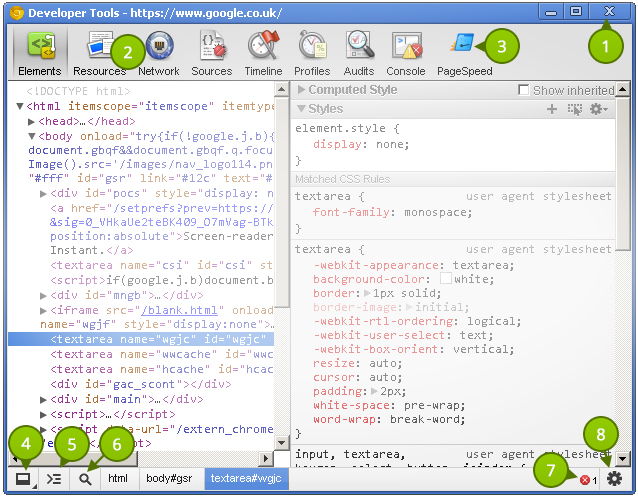Collapse the Styles section

pos(301,108)
